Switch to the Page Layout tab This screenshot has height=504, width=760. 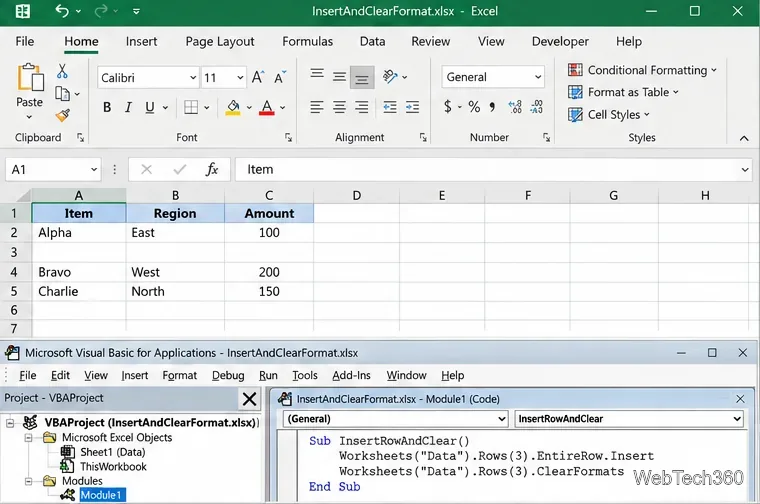[x=220, y=42]
